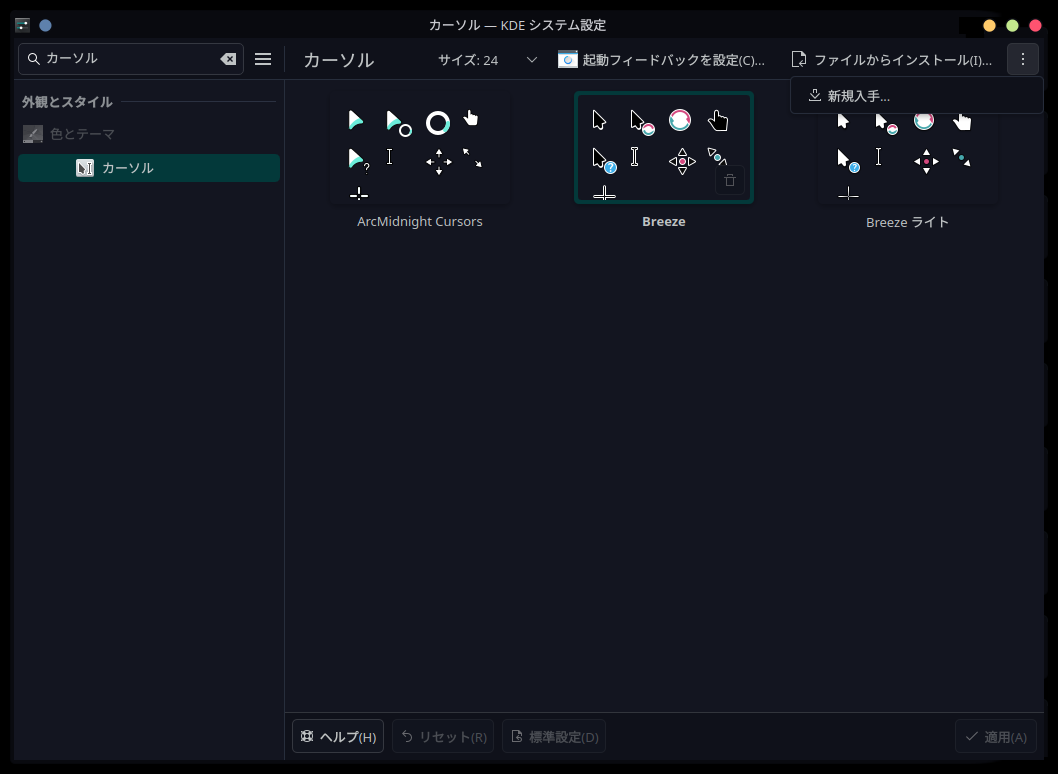The height and width of the screenshot is (774, 1058).
Task: Click ファイルからインストール(I)... button
Action: 891,60
